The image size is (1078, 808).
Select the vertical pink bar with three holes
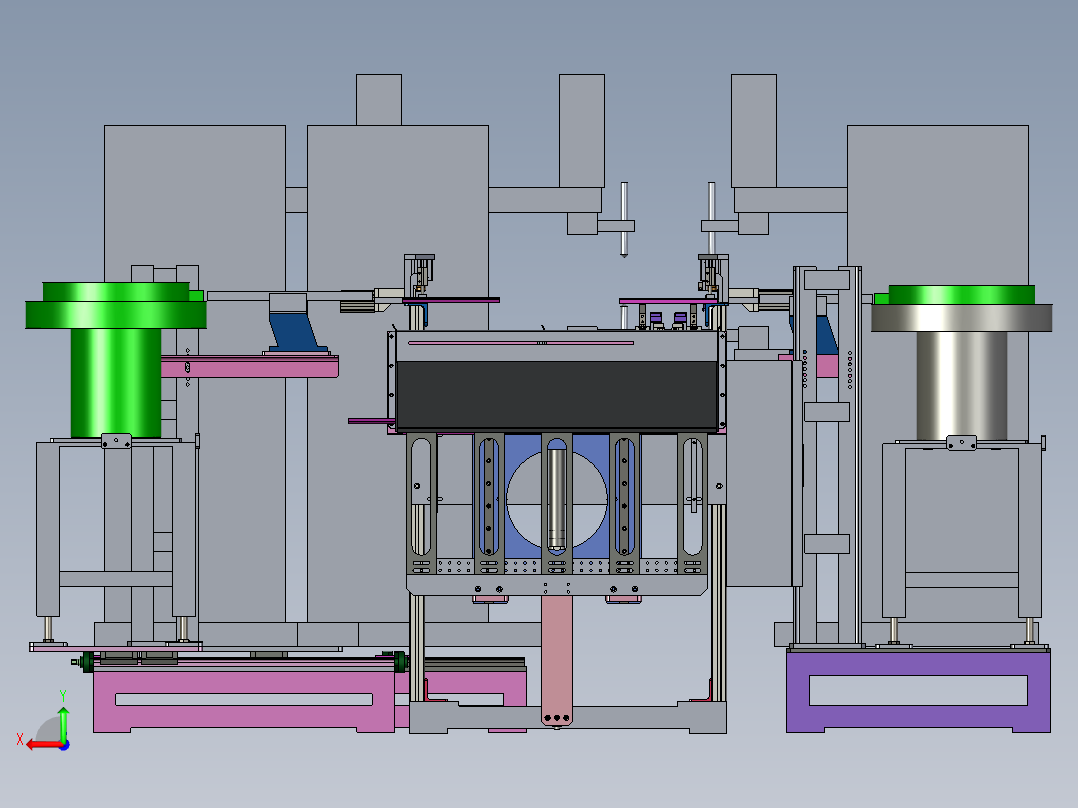(557, 660)
